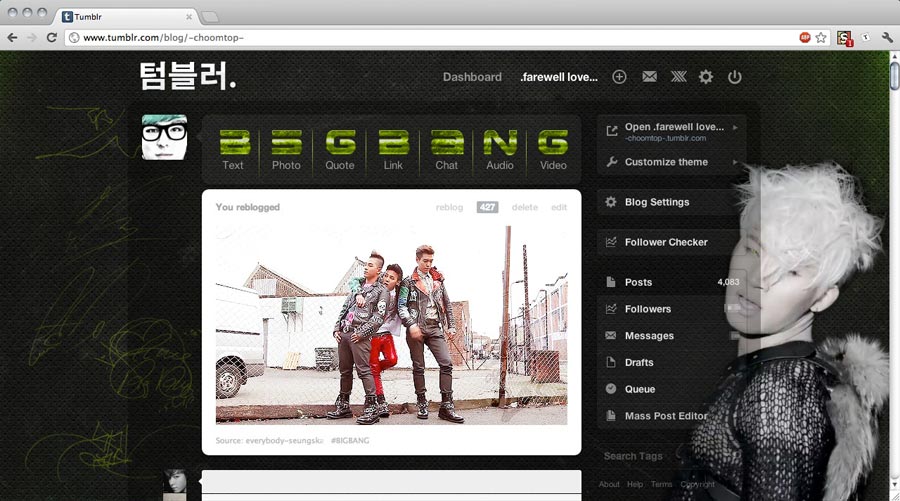Click the Blog Settings gear icon
Screen dimensions: 900x501
[611, 202]
